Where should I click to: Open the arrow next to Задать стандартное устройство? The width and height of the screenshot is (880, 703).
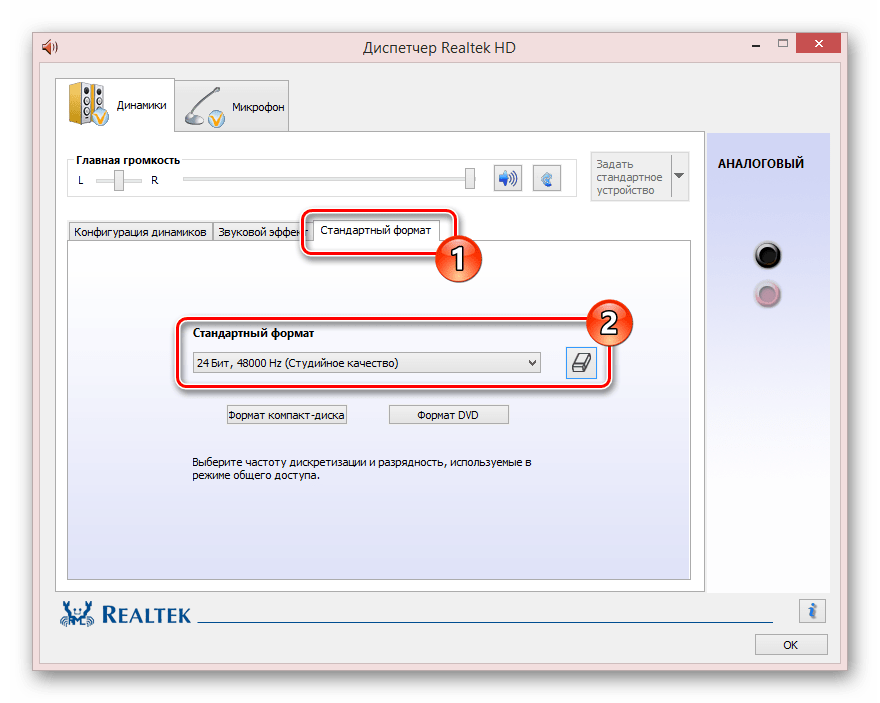pos(679,176)
